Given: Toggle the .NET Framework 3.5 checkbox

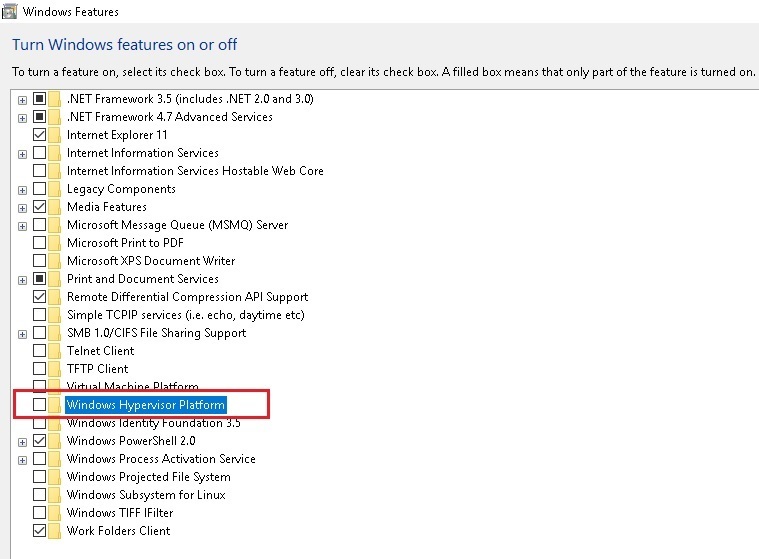Looking at the screenshot, I should click(40, 99).
